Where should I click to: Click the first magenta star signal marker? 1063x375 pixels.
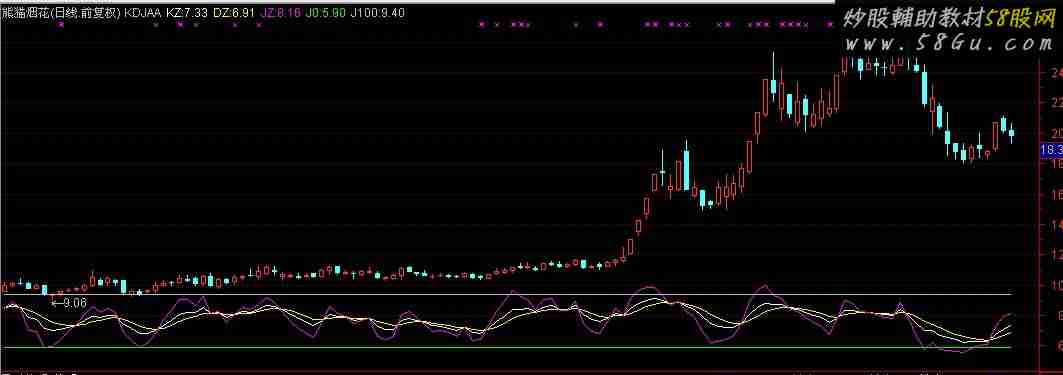(x=60, y=24)
